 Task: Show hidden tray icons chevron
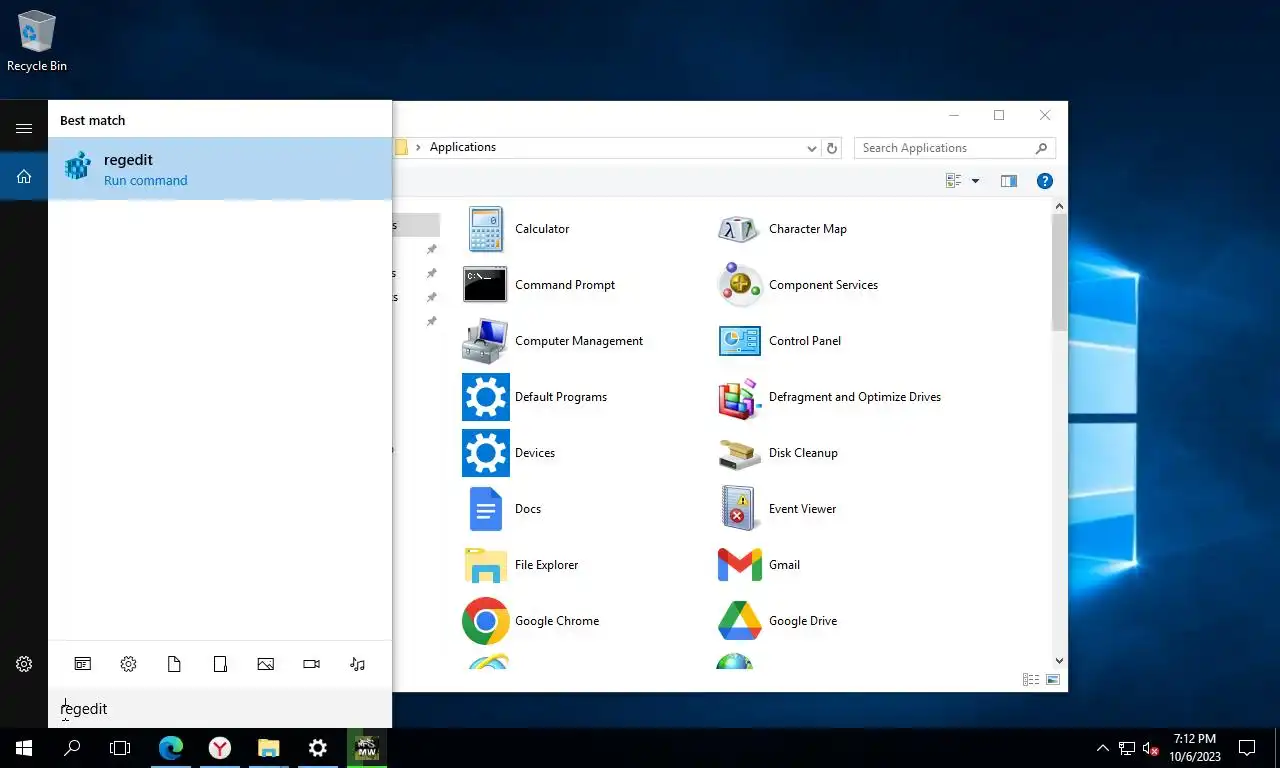click(1103, 748)
